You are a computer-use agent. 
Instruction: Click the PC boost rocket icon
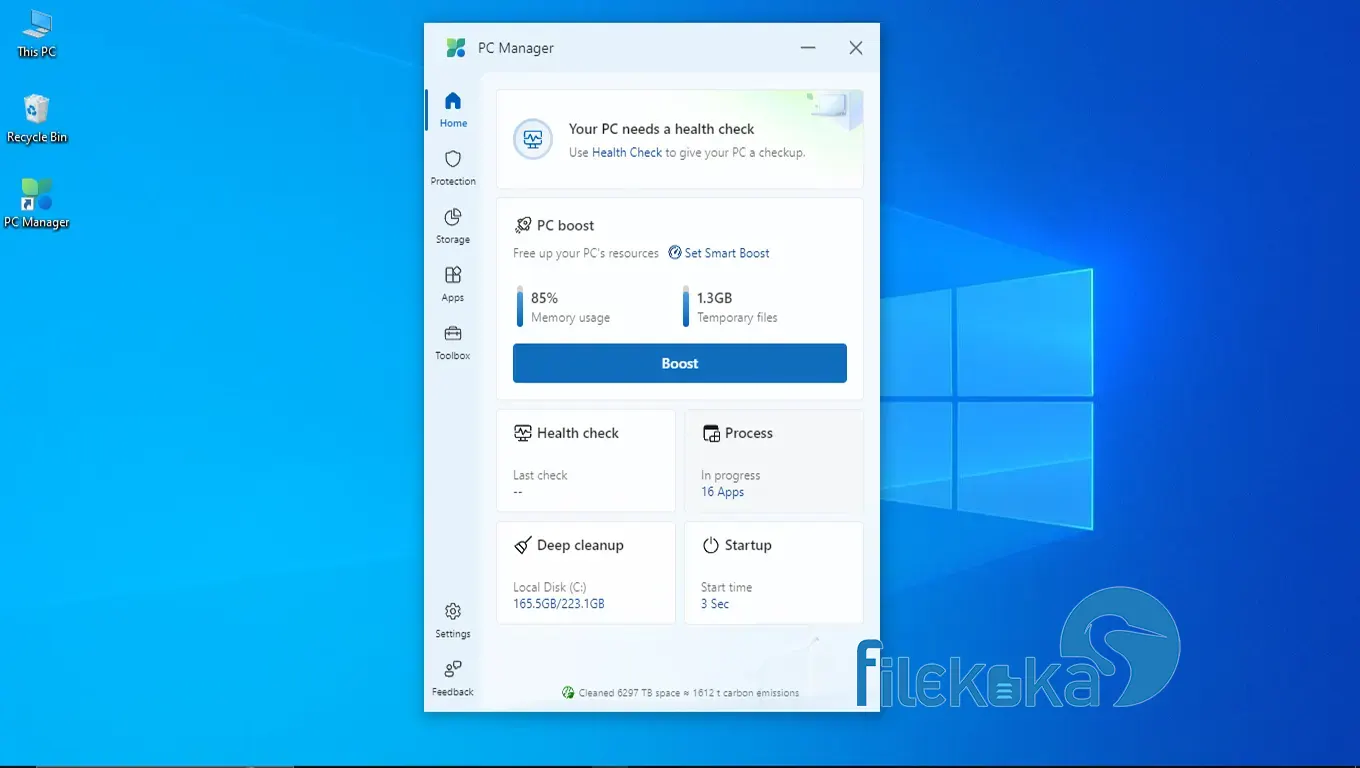coord(522,225)
